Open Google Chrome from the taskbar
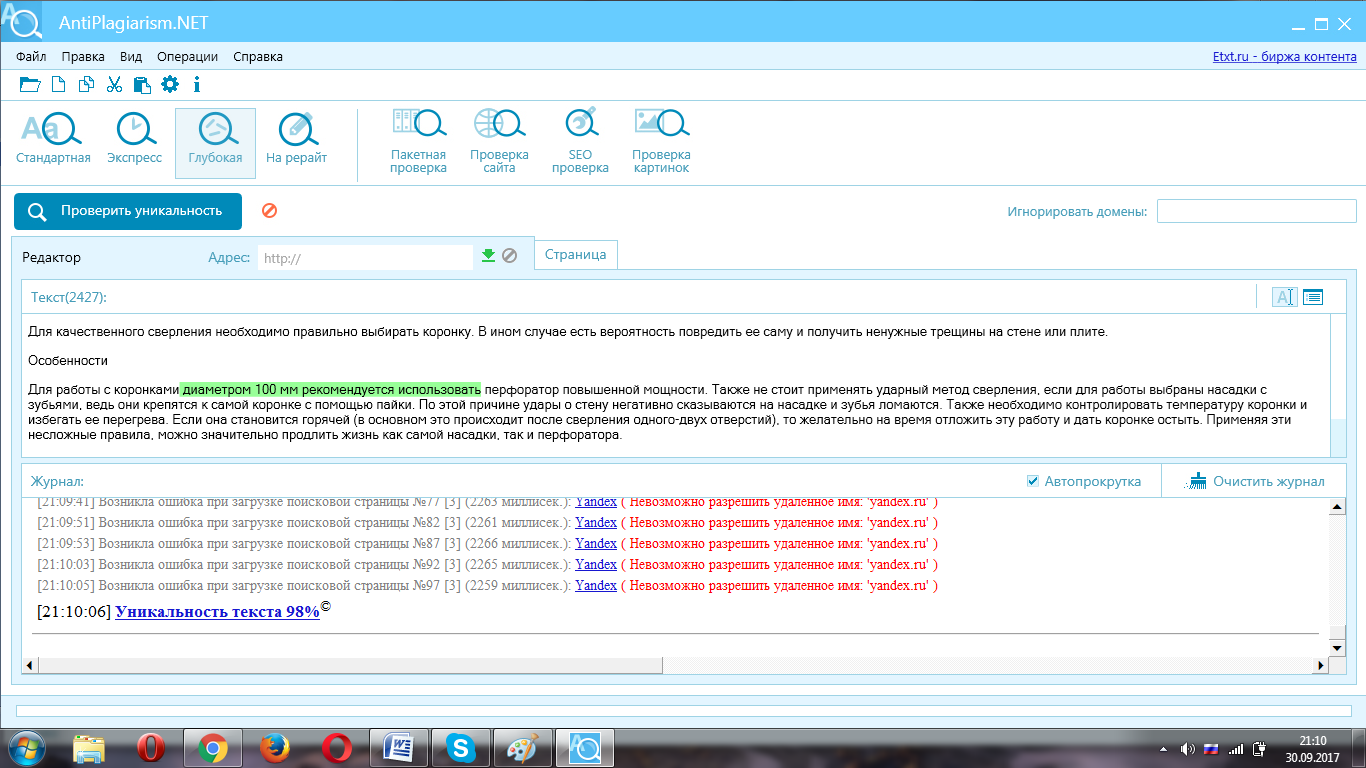This screenshot has width=1366, height=768. coord(212,748)
